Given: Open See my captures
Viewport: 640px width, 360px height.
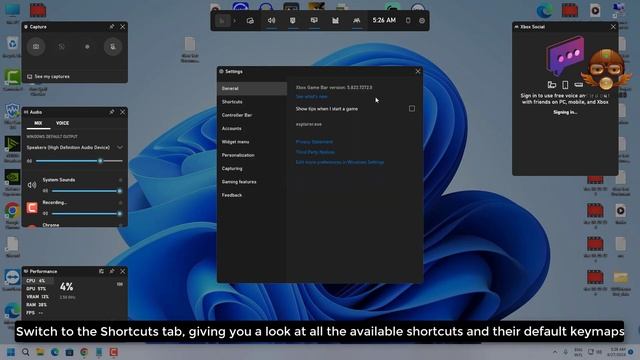Looking at the screenshot, I should click(x=48, y=76).
